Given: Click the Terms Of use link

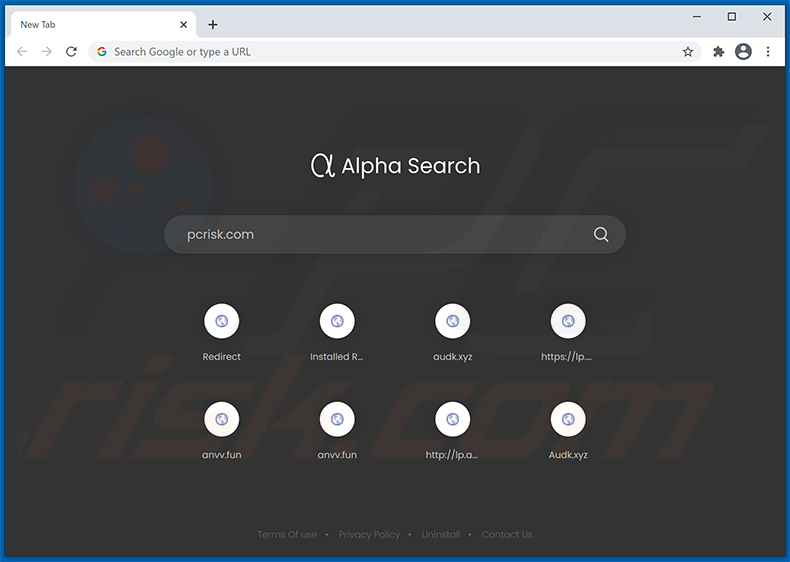Looking at the screenshot, I should pos(287,534).
